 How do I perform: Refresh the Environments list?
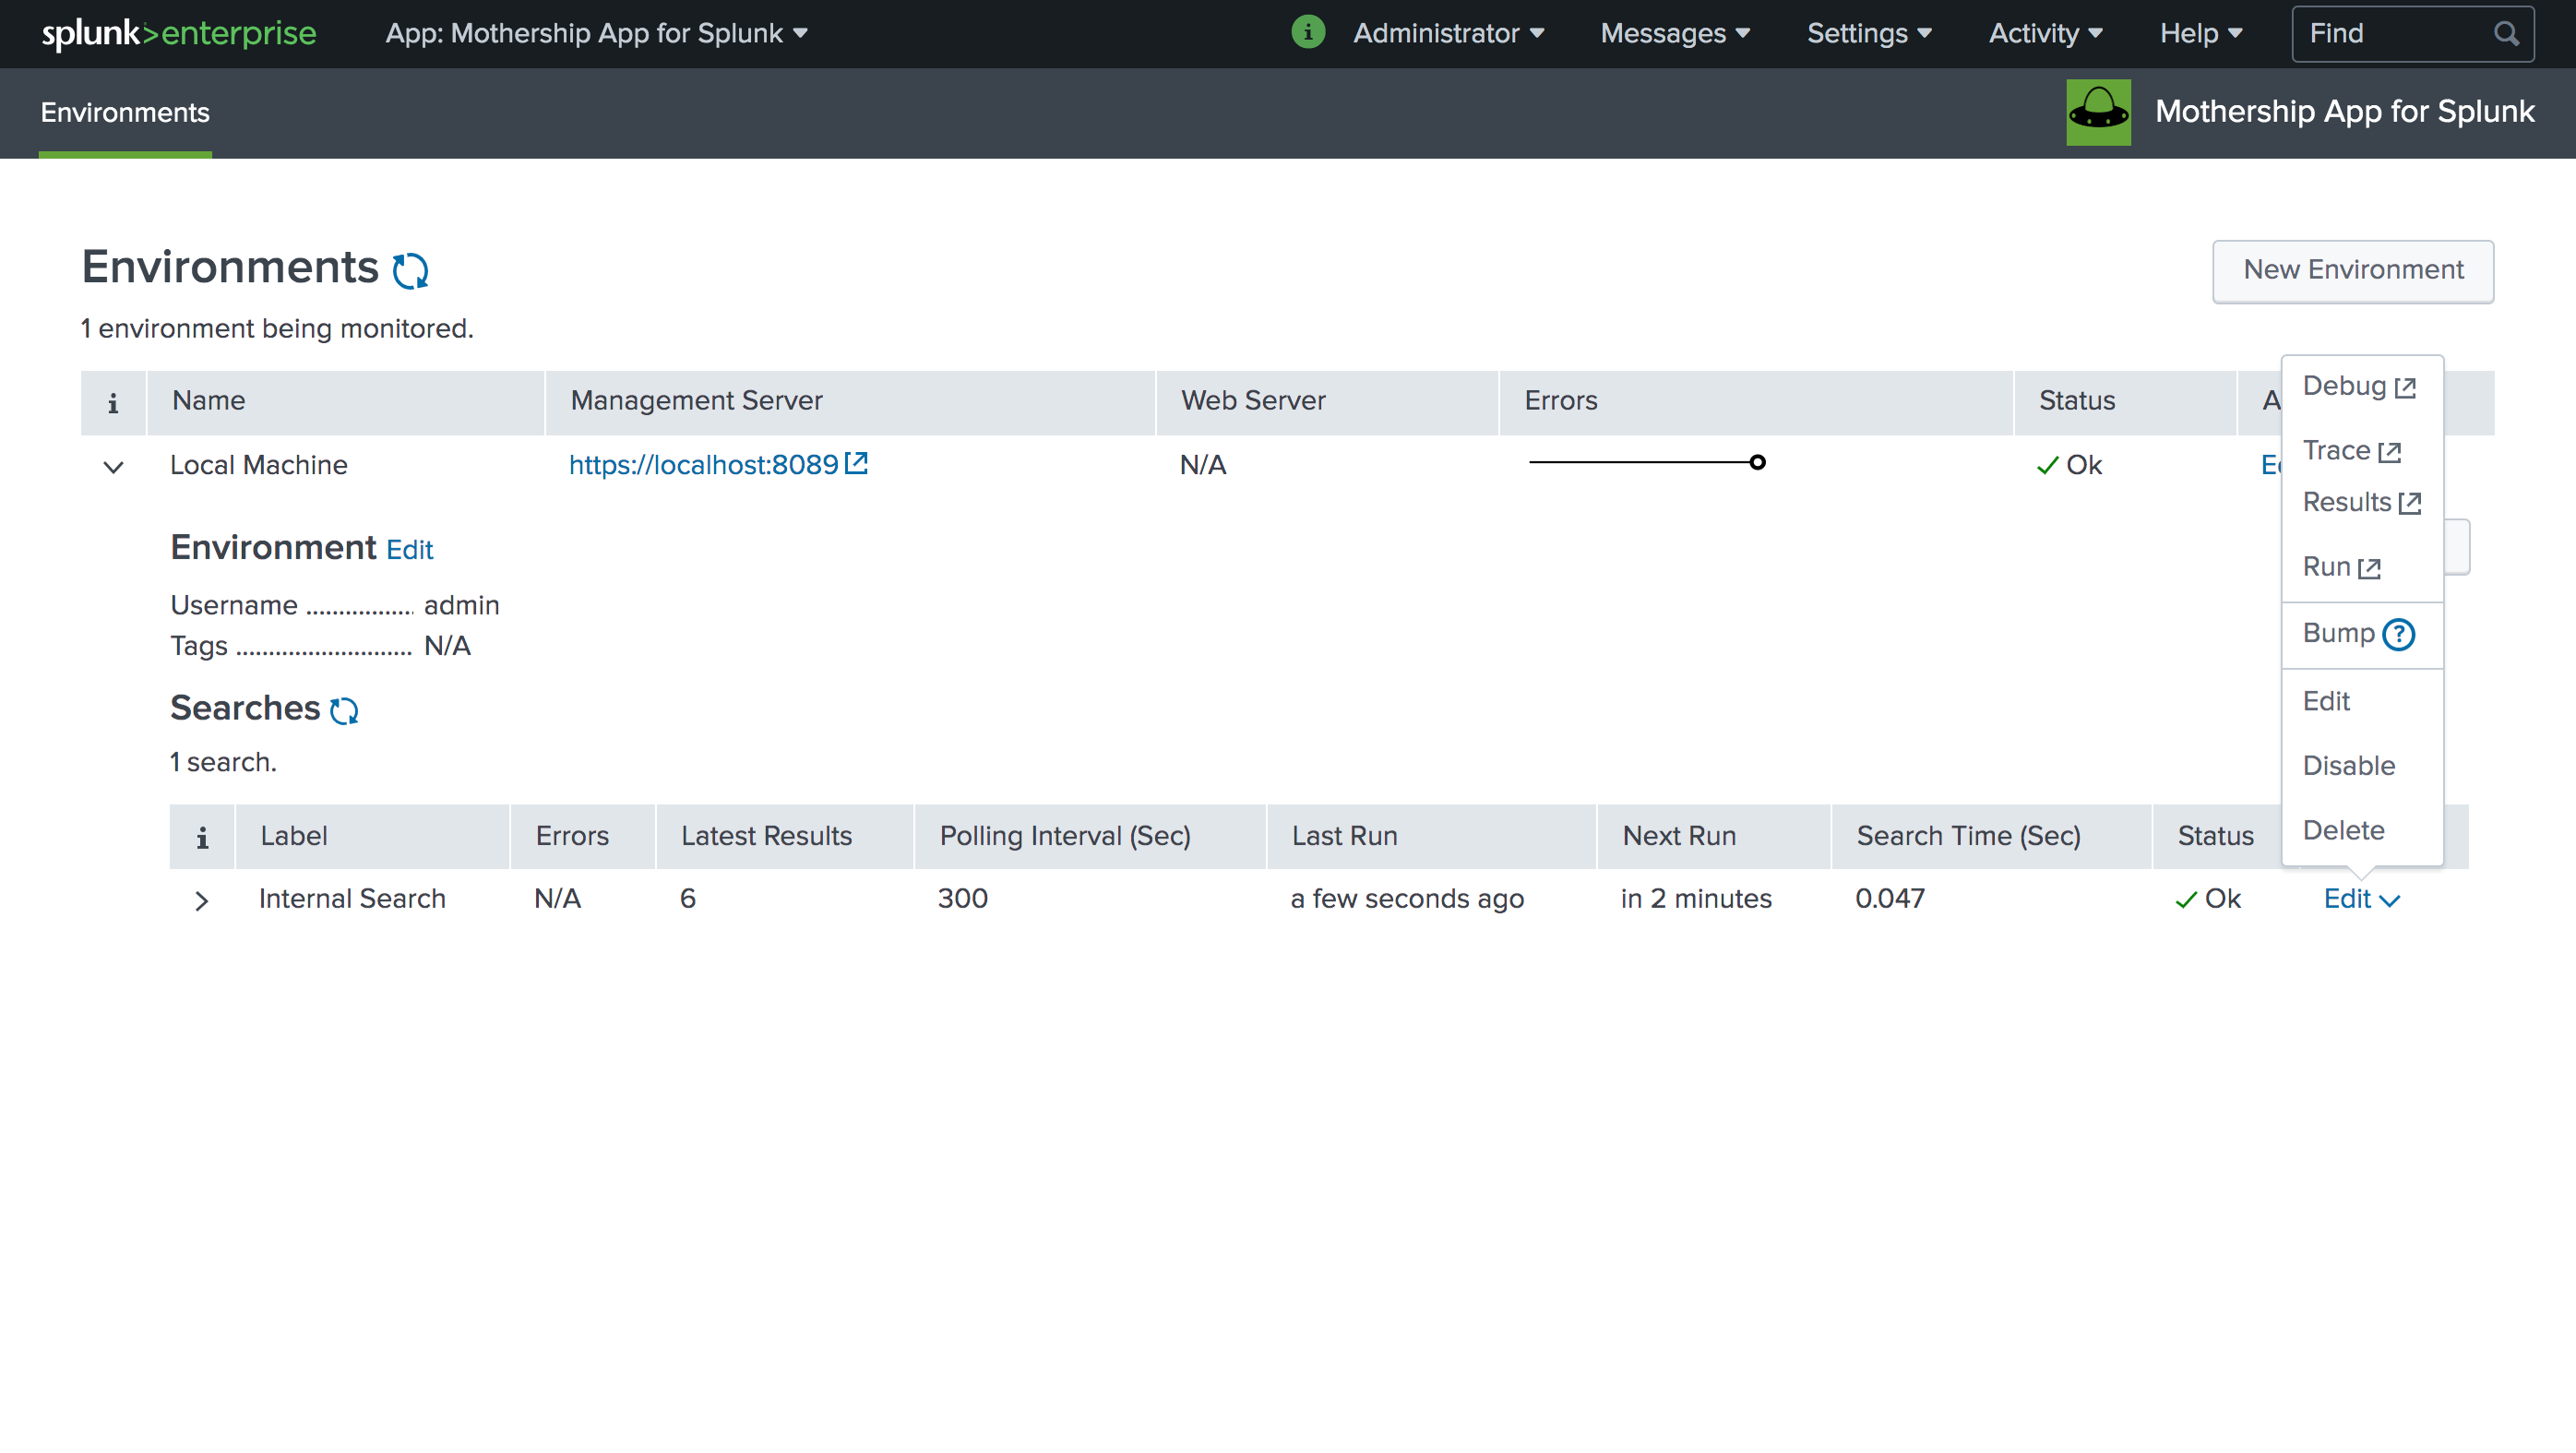point(410,270)
